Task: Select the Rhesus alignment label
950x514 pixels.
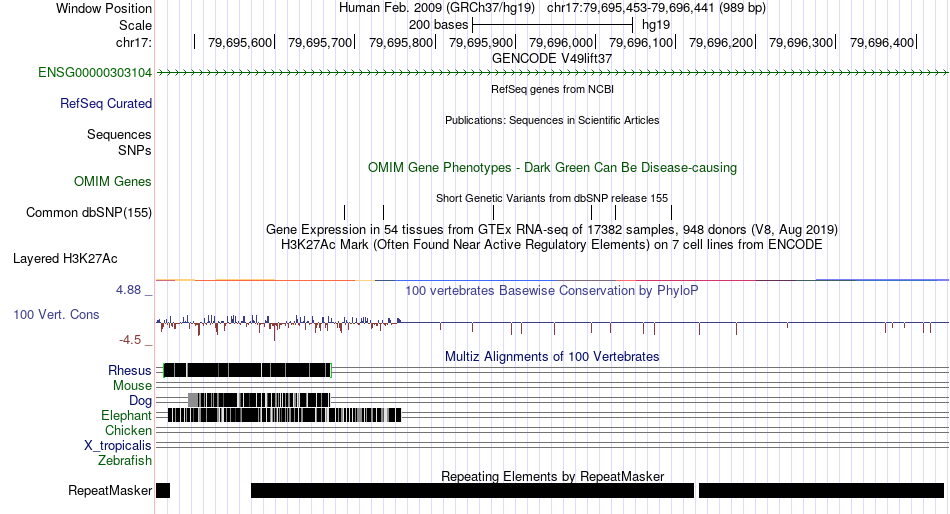Action: point(130,370)
